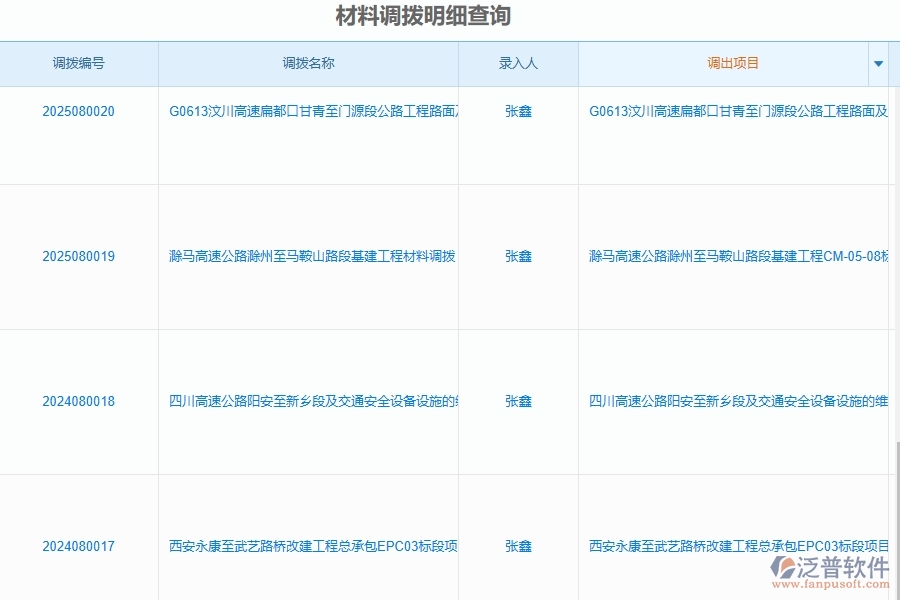Open the 调出项目 column filter dropdown
The height and width of the screenshot is (600, 900).
coord(878,62)
